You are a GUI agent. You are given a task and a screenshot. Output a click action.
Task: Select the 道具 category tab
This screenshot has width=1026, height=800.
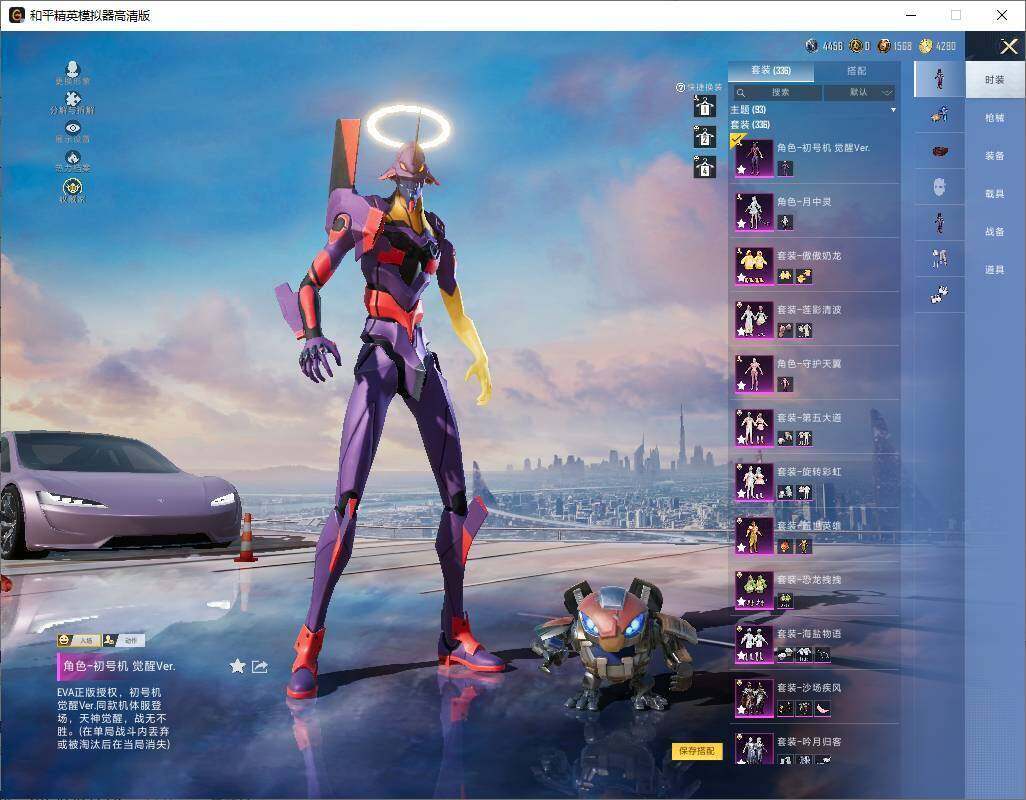pyautogui.click(x=995, y=270)
